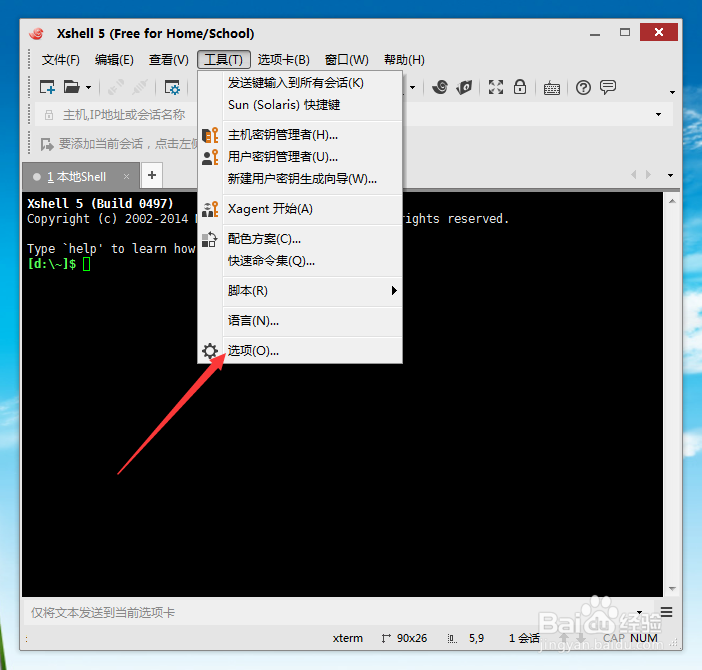Click the keyboard mapping toolbar icon
702x670 pixels.
552,88
